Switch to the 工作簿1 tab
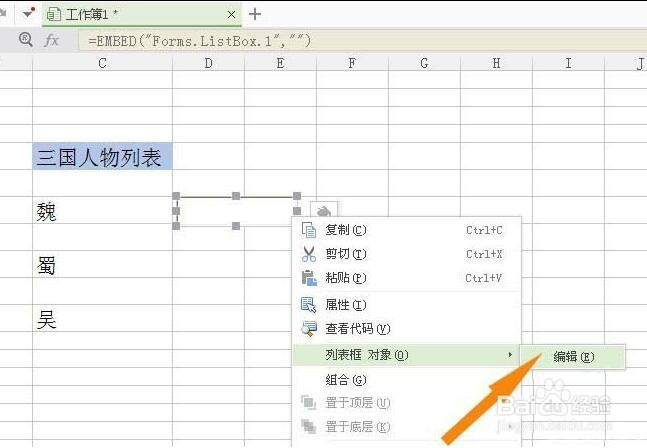 [142, 14]
